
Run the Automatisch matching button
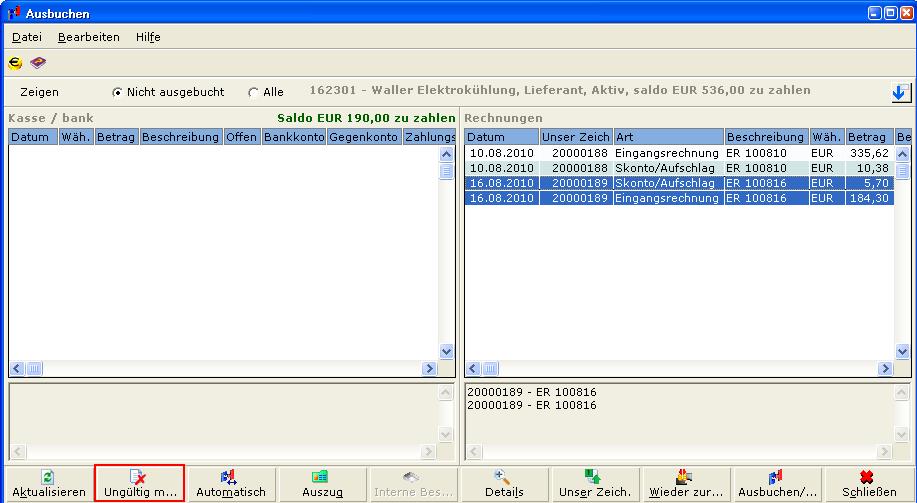point(231,484)
